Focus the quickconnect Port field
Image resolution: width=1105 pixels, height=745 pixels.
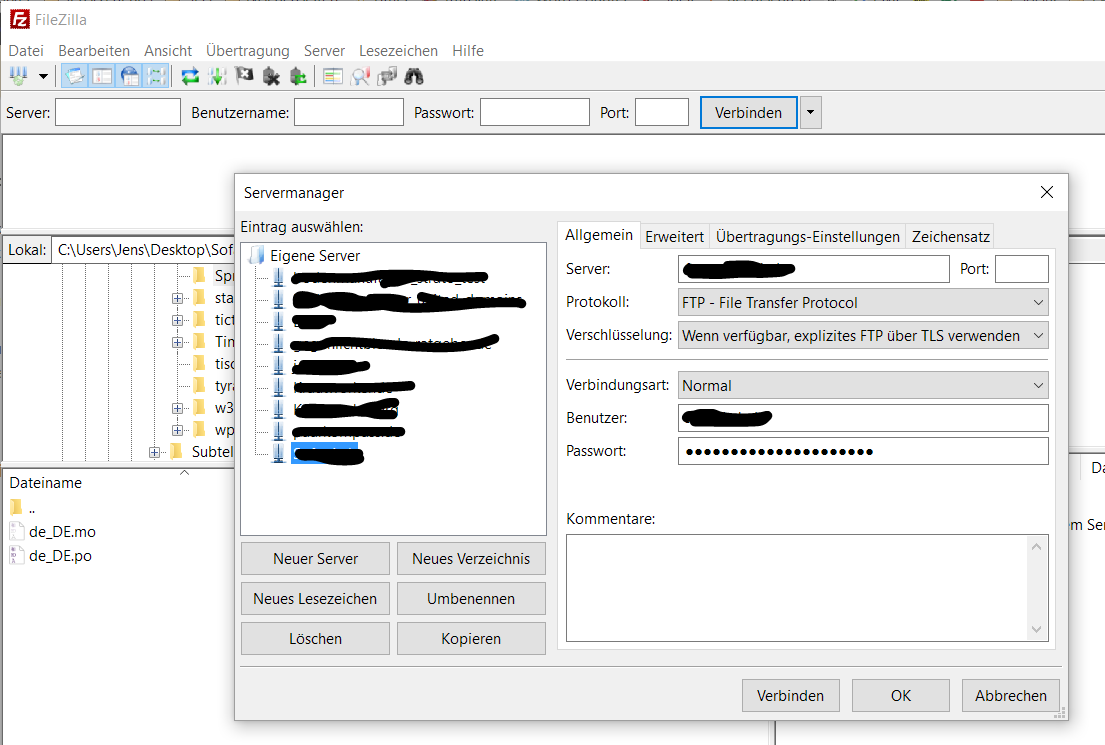662,112
